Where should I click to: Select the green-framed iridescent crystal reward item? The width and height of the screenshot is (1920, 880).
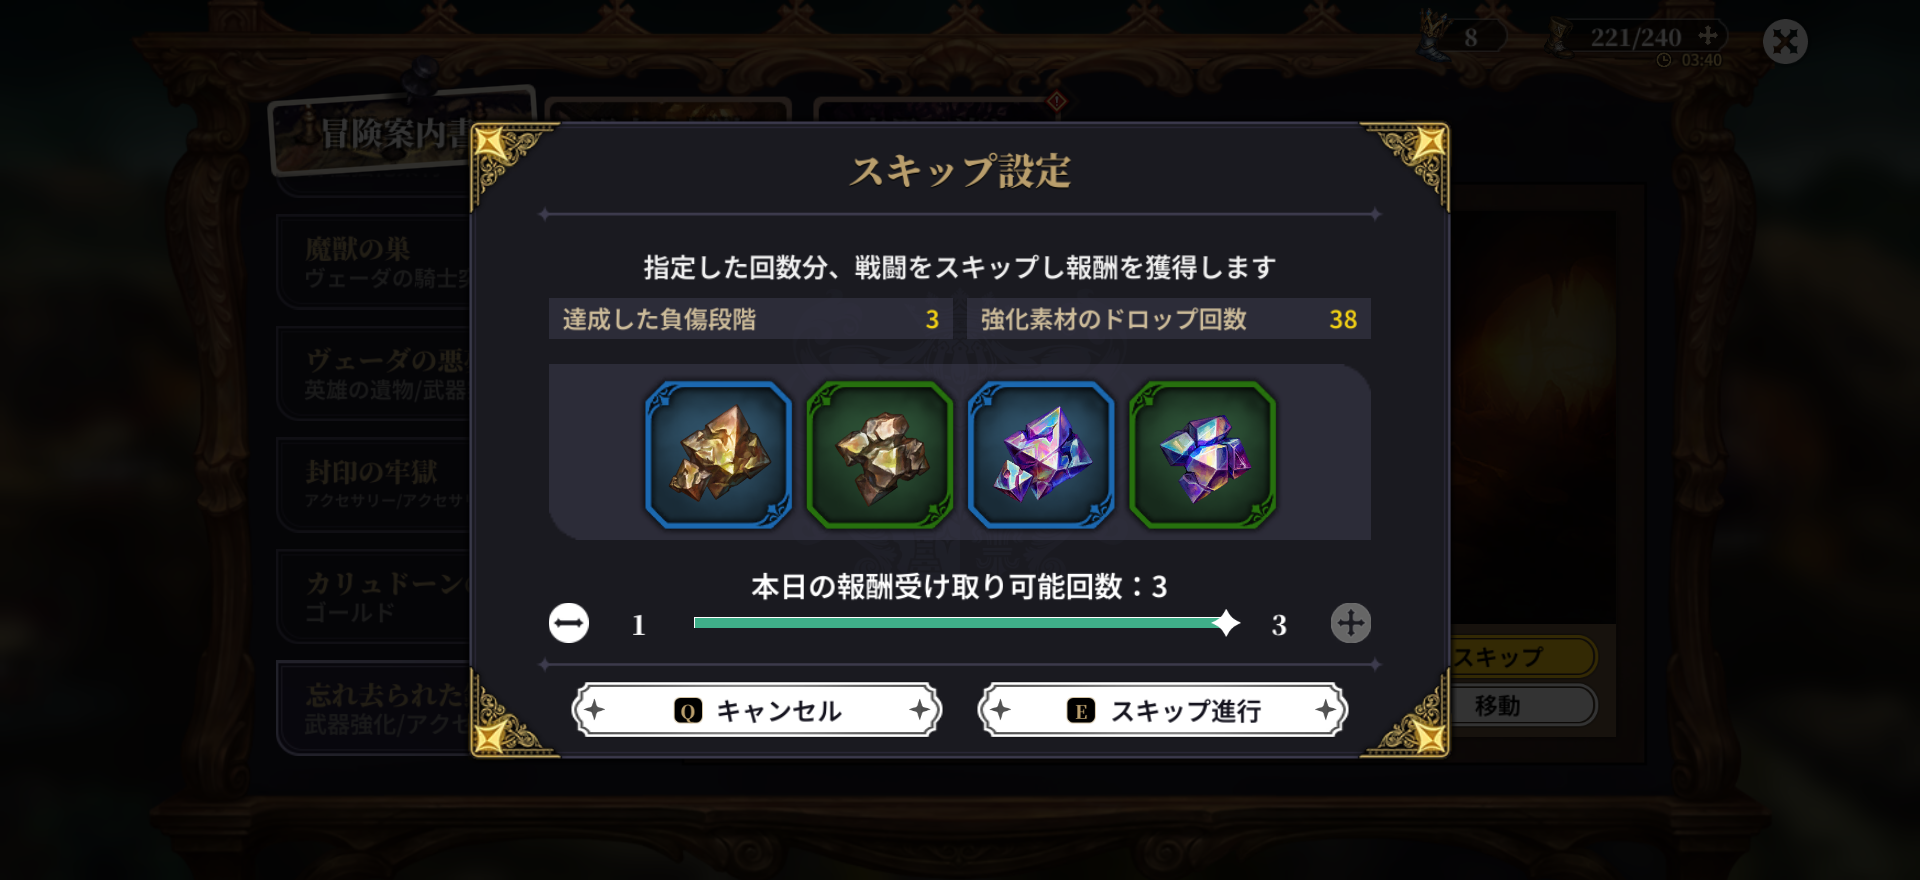(1203, 455)
